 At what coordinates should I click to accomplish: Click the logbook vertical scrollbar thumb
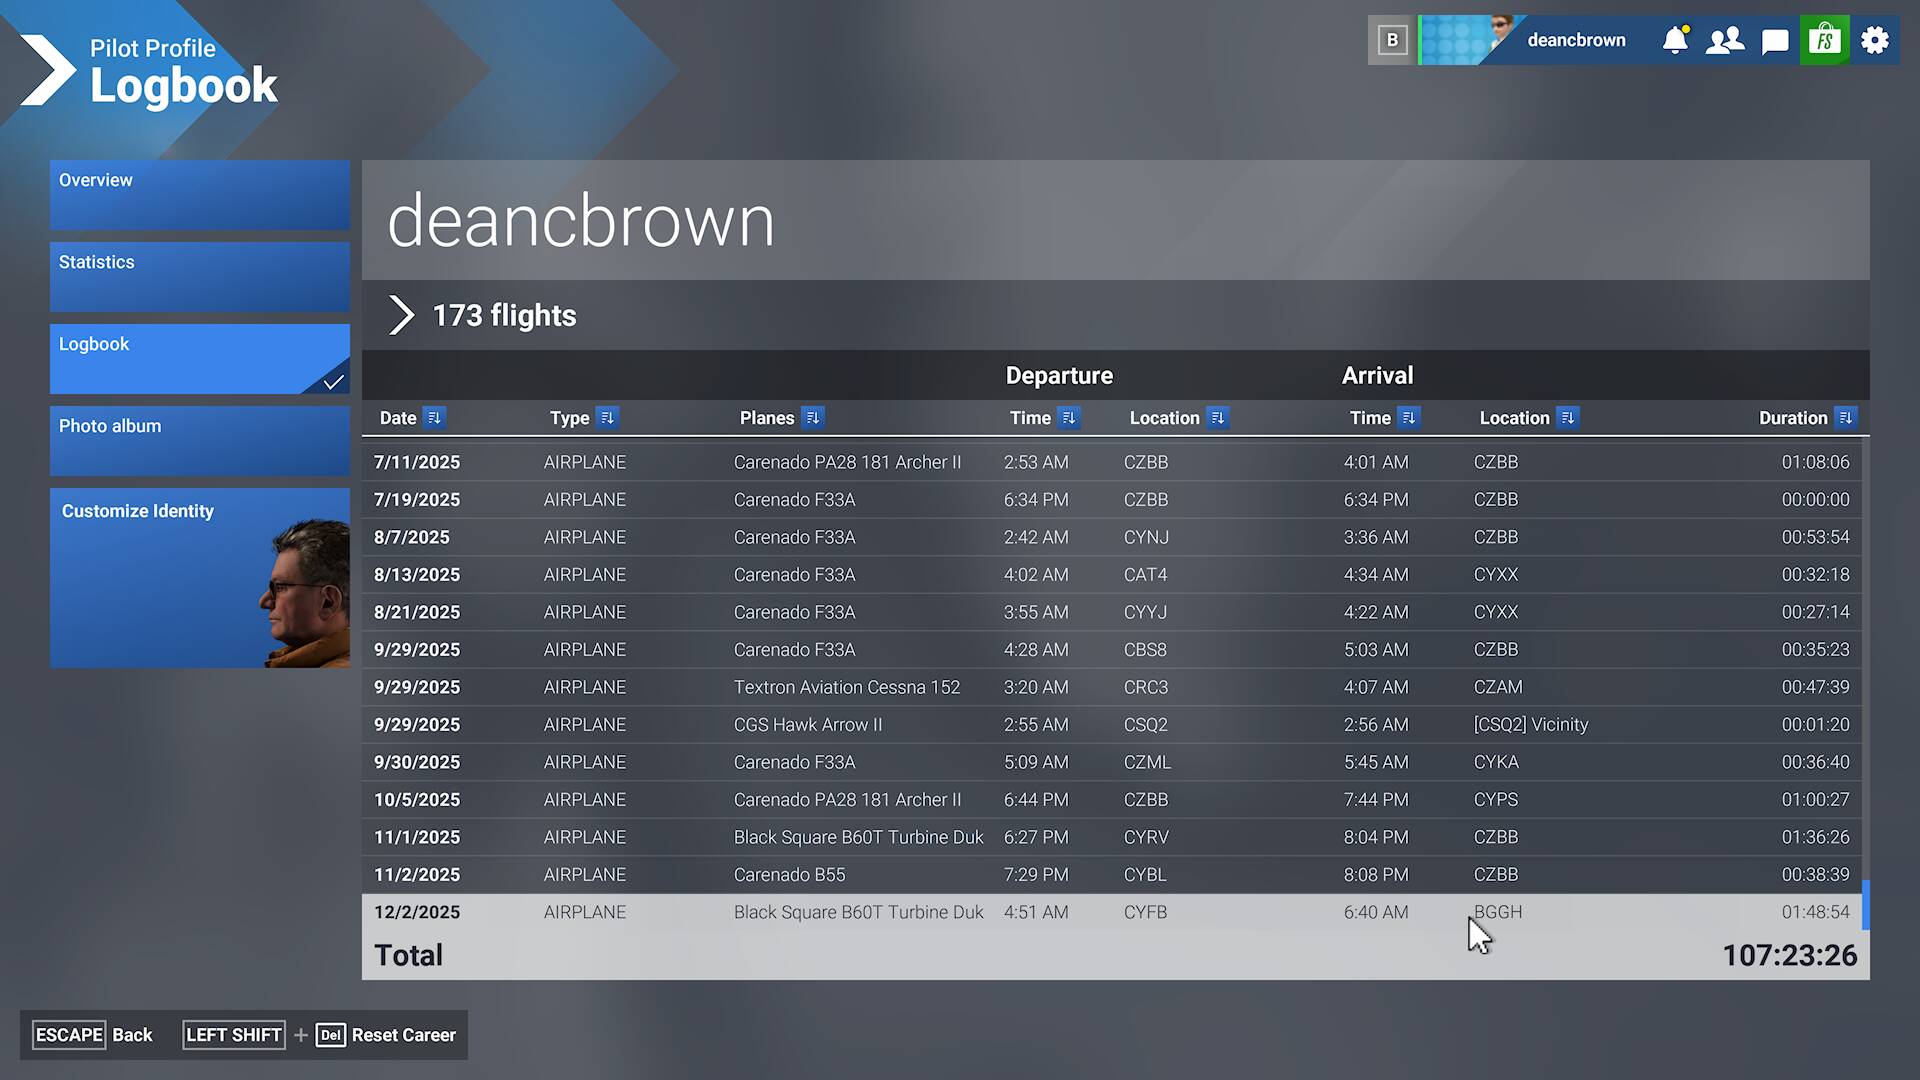pyautogui.click(x=1865, y=905)
